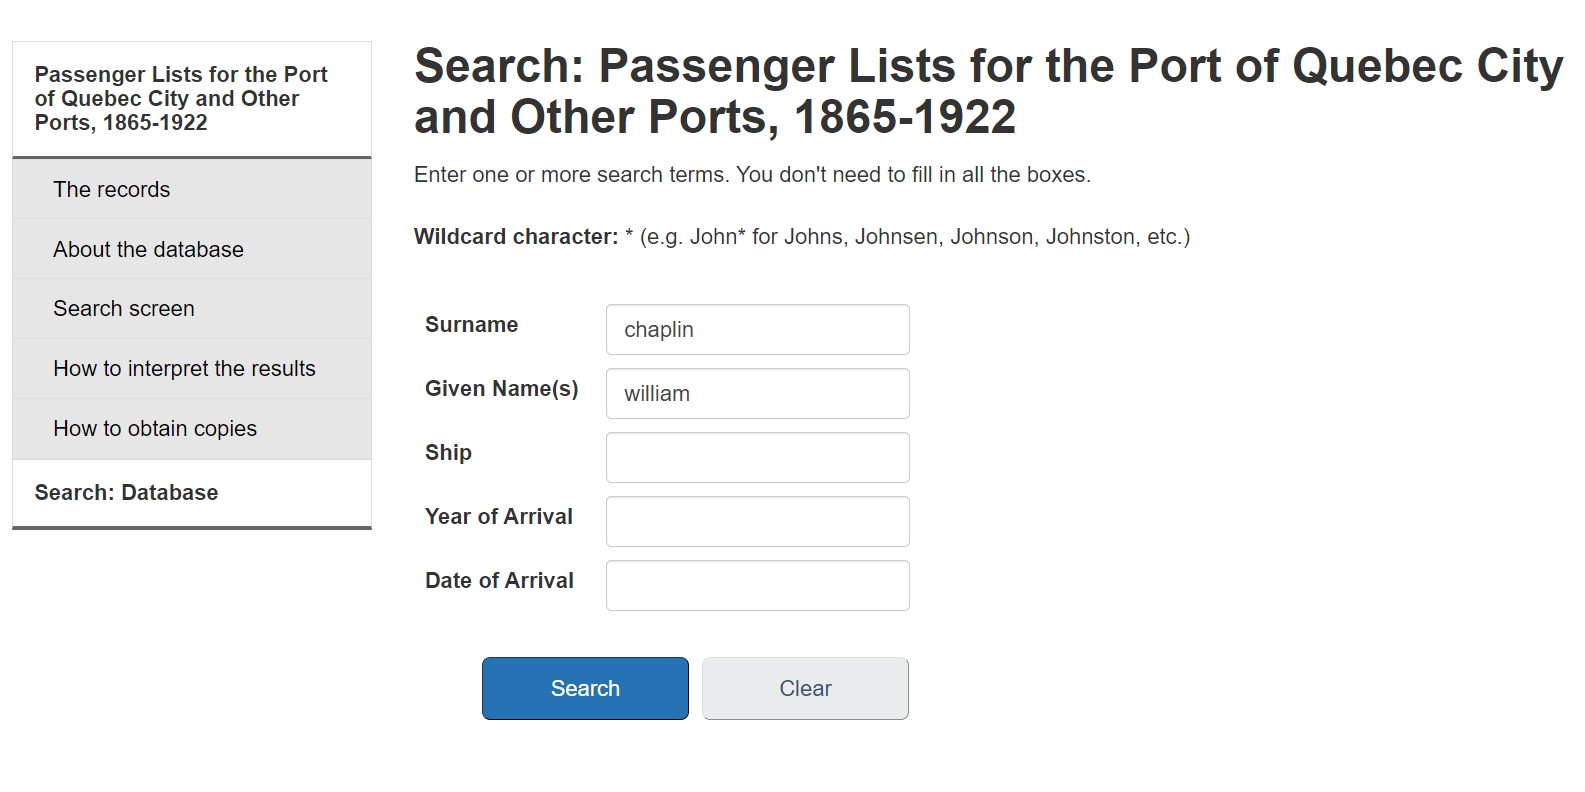The width and height of the screenshot is (1585, 792).
Task: Click the empty Ship input box
Action: 757,458
